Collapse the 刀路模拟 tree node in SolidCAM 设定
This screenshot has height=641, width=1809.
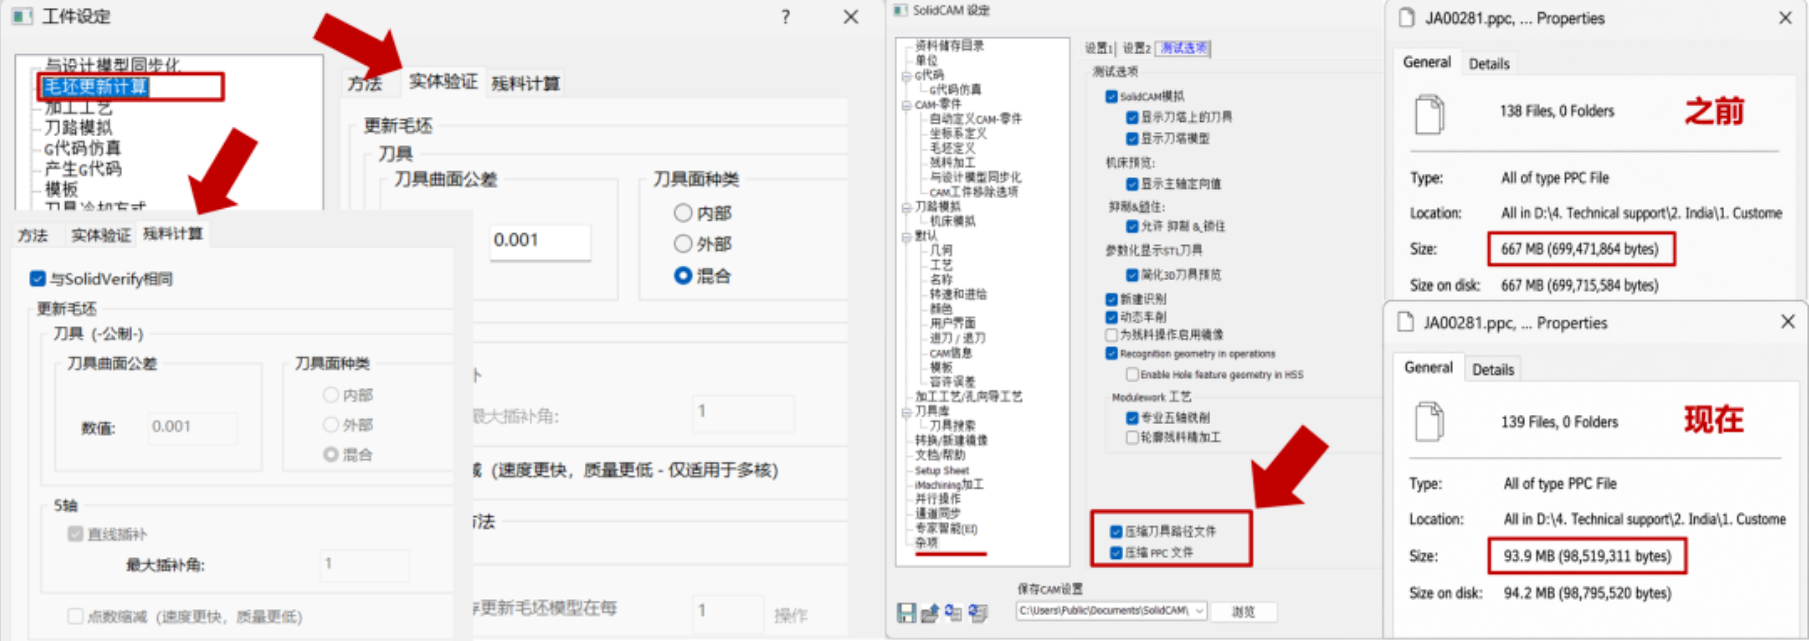907,207
